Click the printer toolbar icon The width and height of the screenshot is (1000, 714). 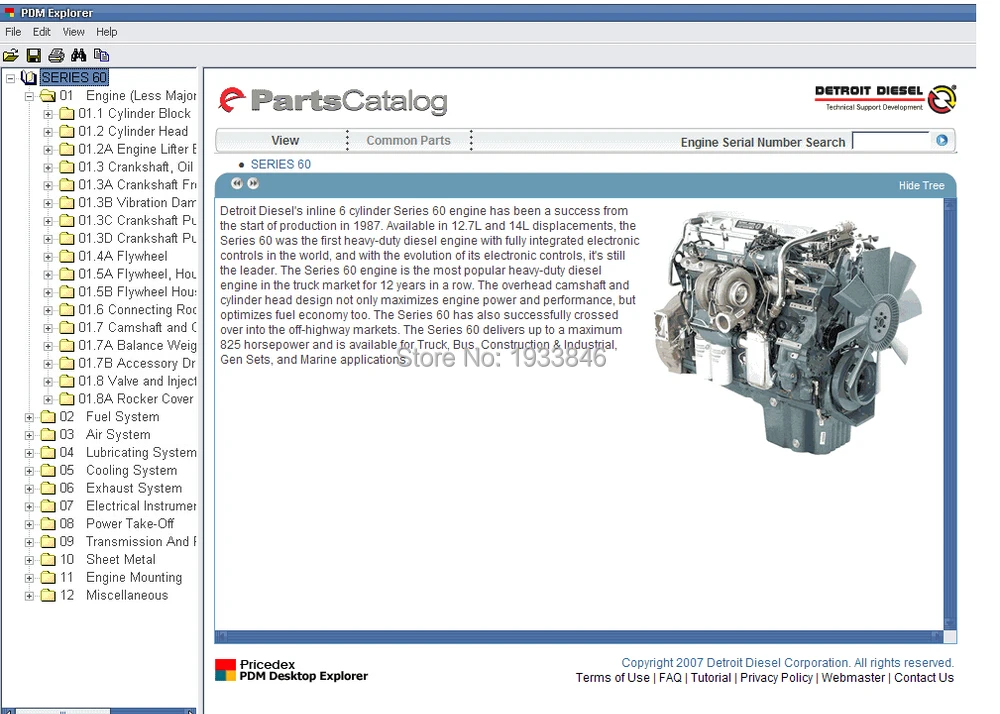[x=56, y=55]
